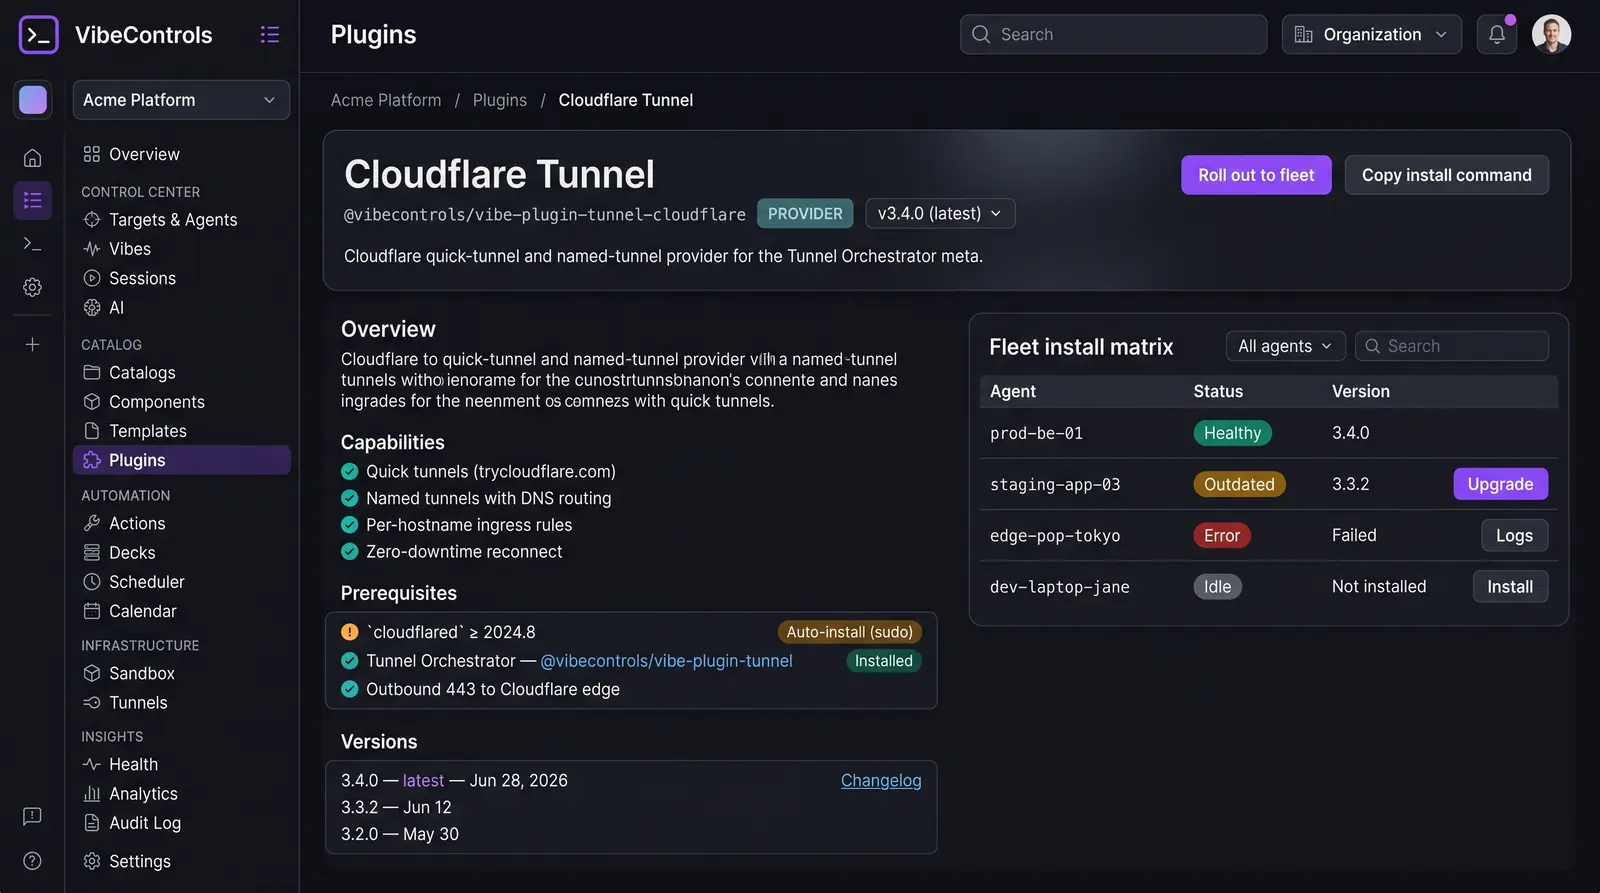Click the Tunnels link icon

92,703
